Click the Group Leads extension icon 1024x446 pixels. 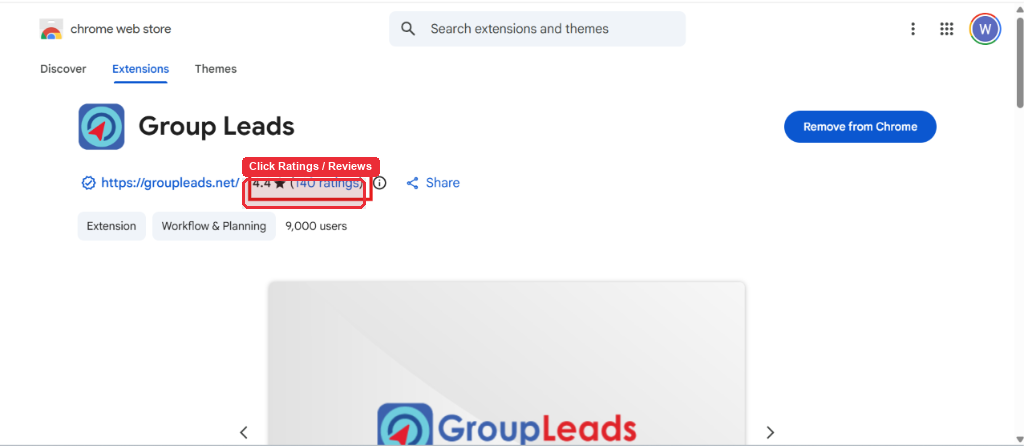(x=101, y=127)
